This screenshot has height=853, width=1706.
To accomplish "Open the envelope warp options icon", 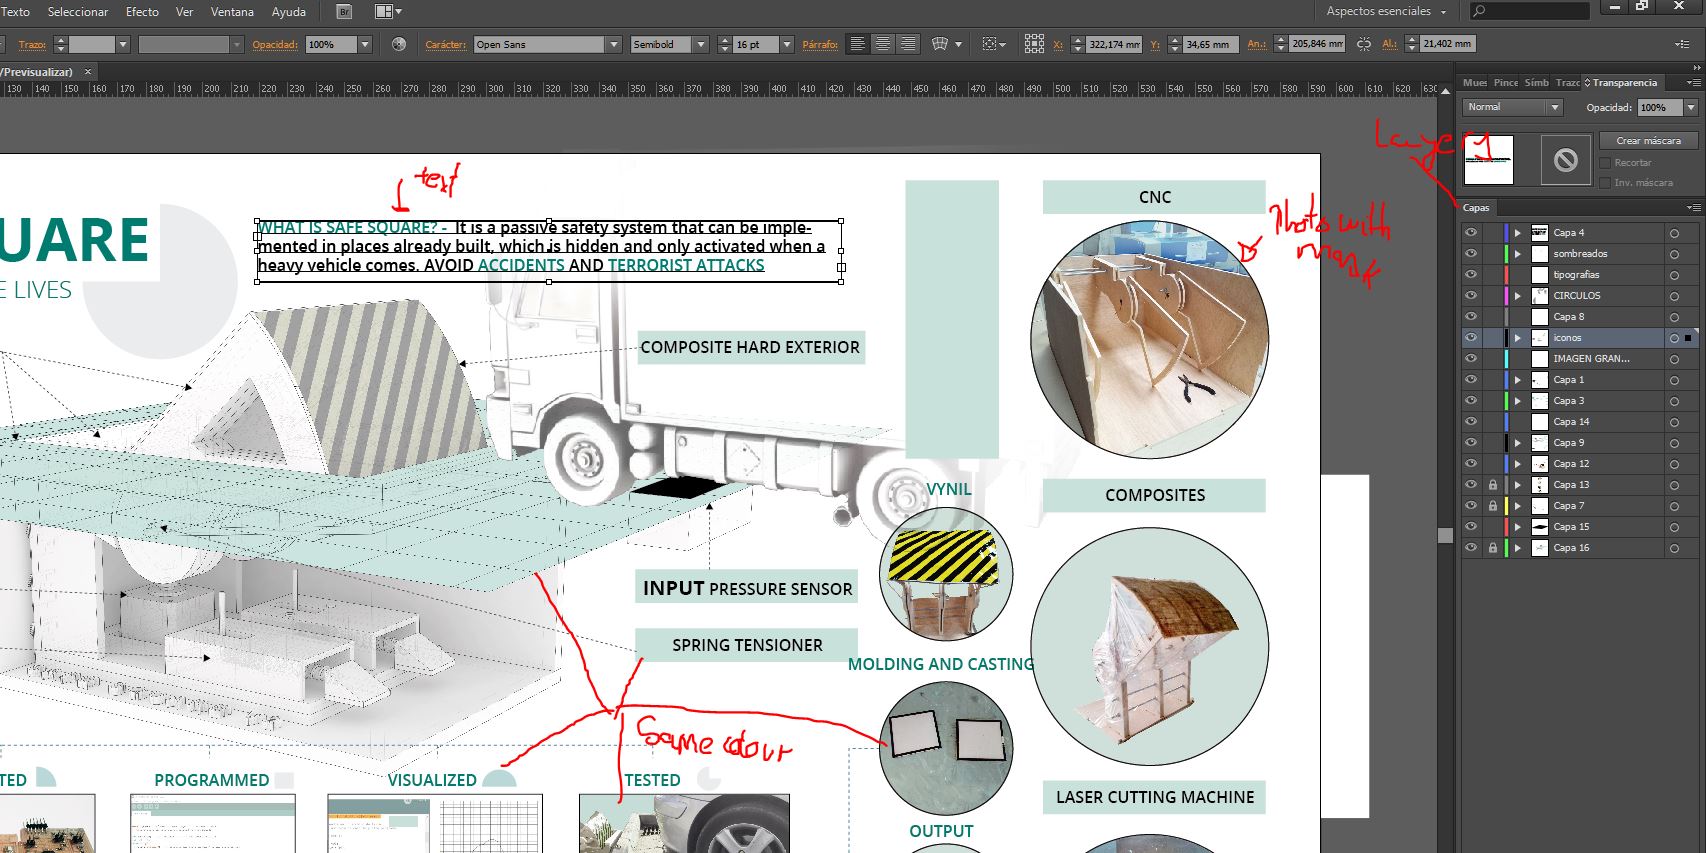I will click(x=940, y=44).
